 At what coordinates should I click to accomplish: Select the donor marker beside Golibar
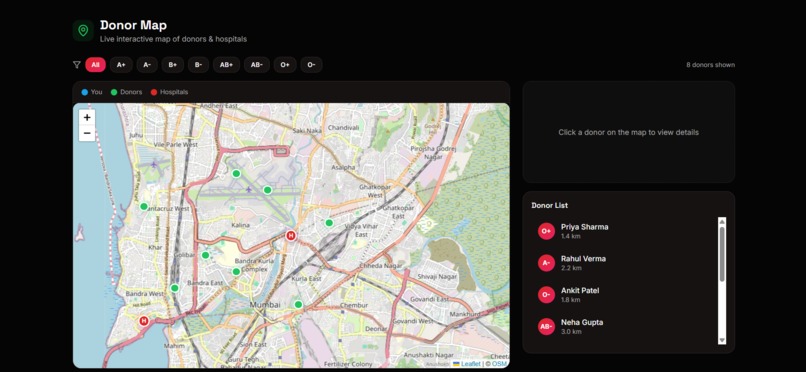(x=206, y=255)
